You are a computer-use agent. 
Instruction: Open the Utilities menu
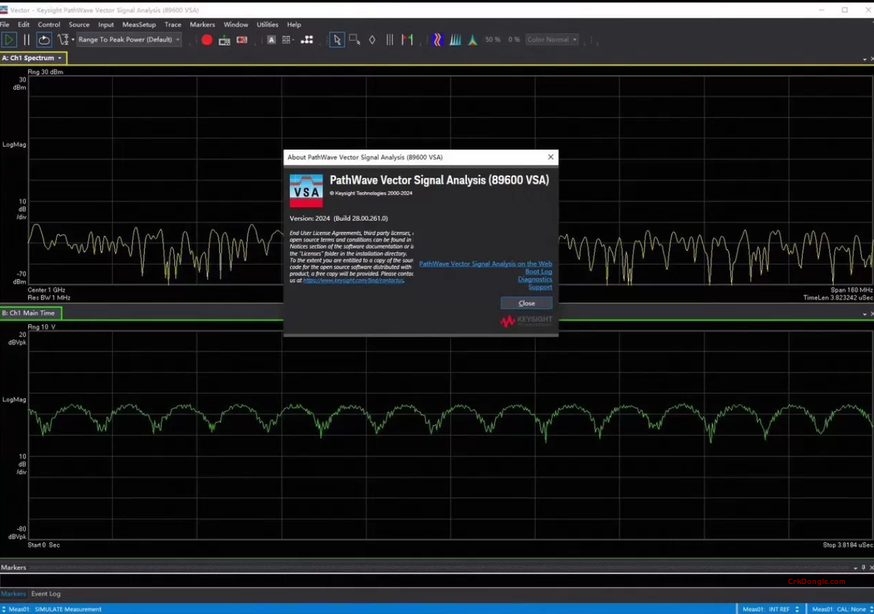click(268, 25)
